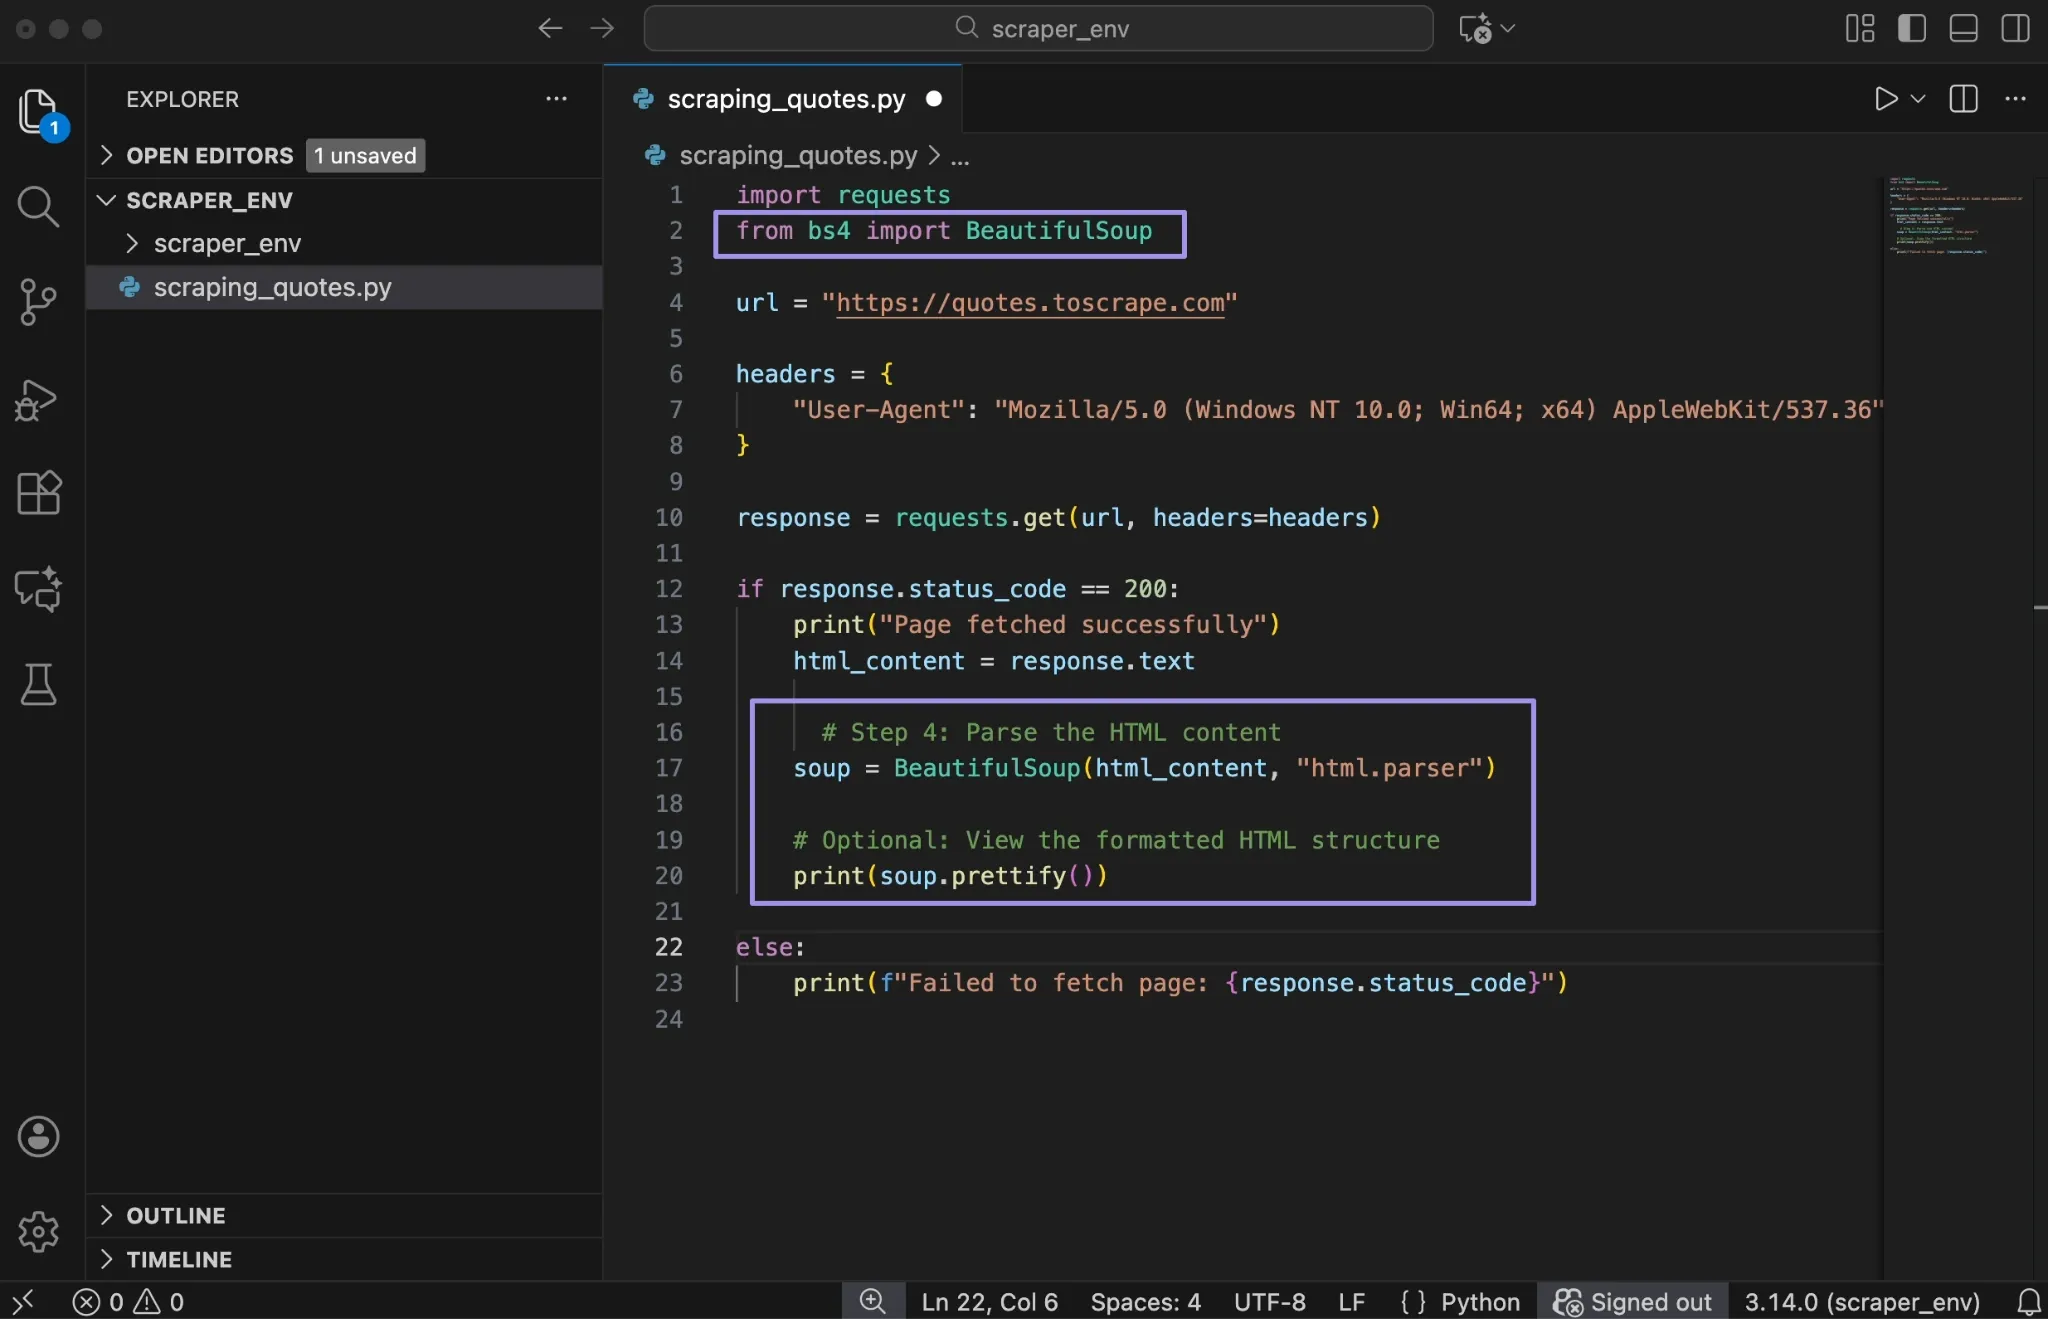The width and height of the screenshot is (2048, 1319).
Task: Open the UTF-8 encoding selector
Action: point(1268,1301)
